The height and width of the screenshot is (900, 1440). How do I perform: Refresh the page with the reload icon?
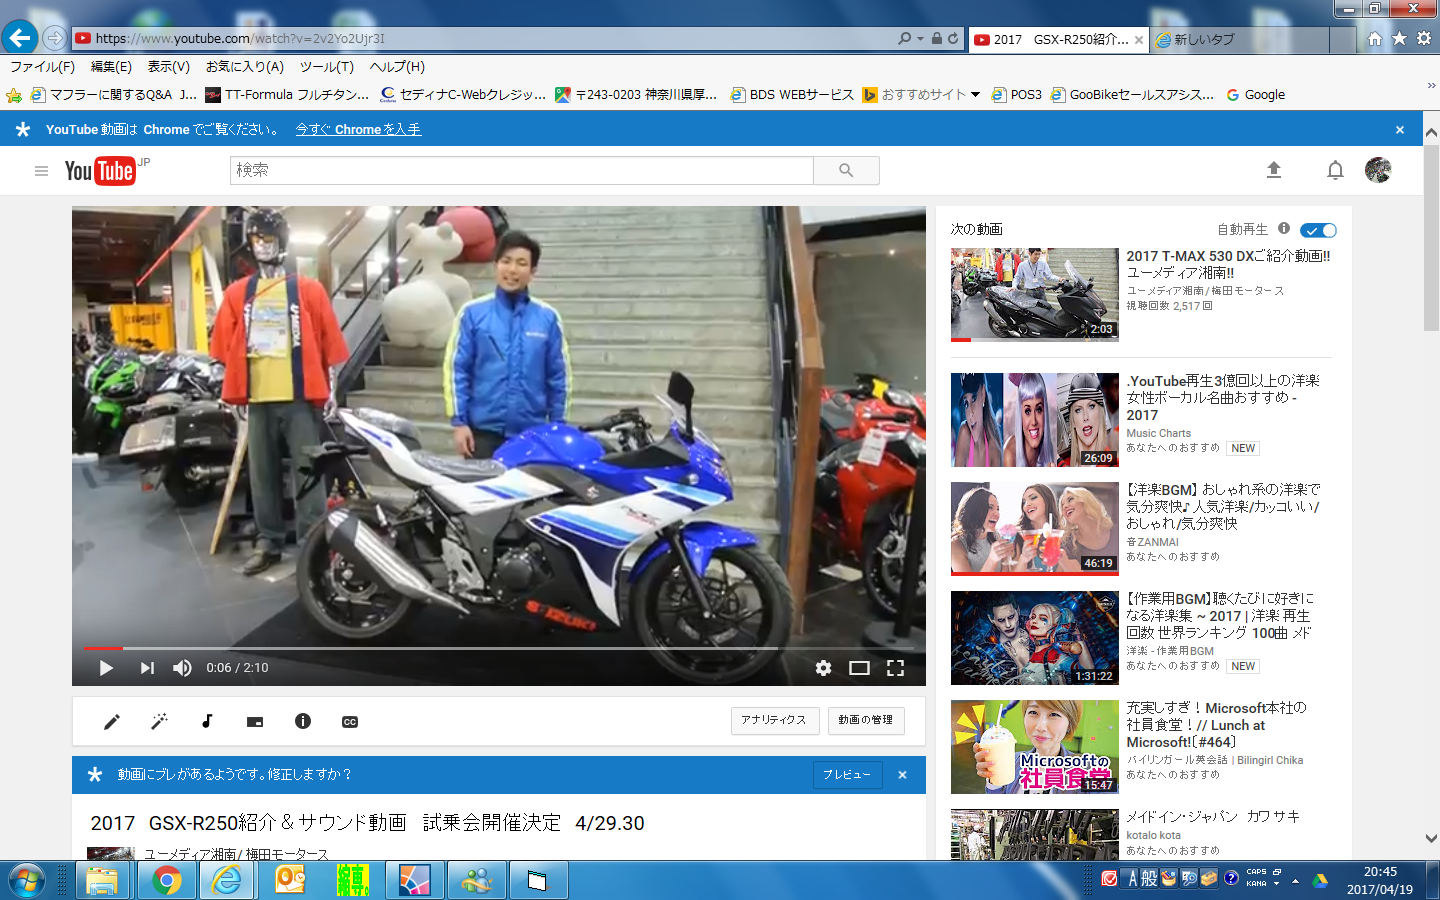953,38
